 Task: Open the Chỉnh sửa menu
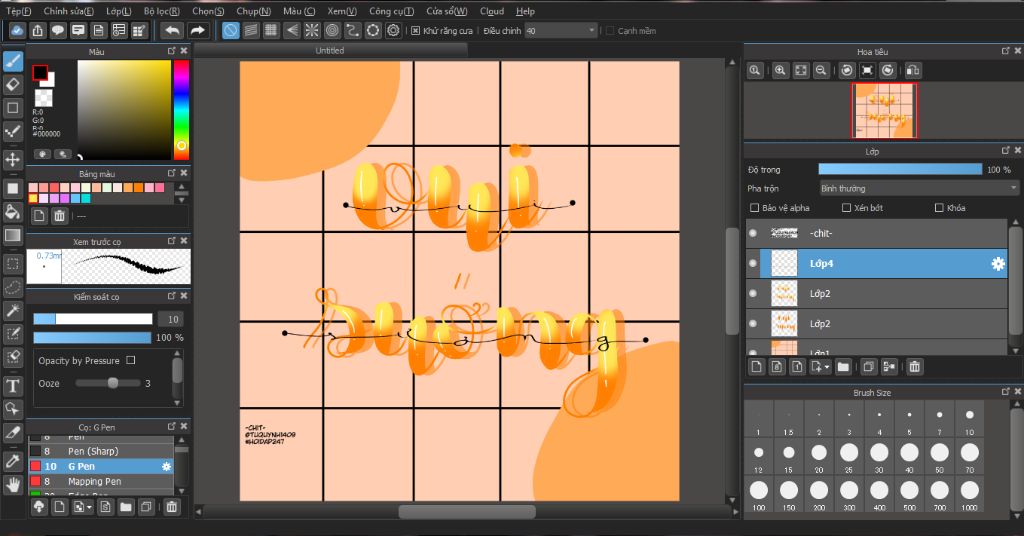click(x=68, y=11)
